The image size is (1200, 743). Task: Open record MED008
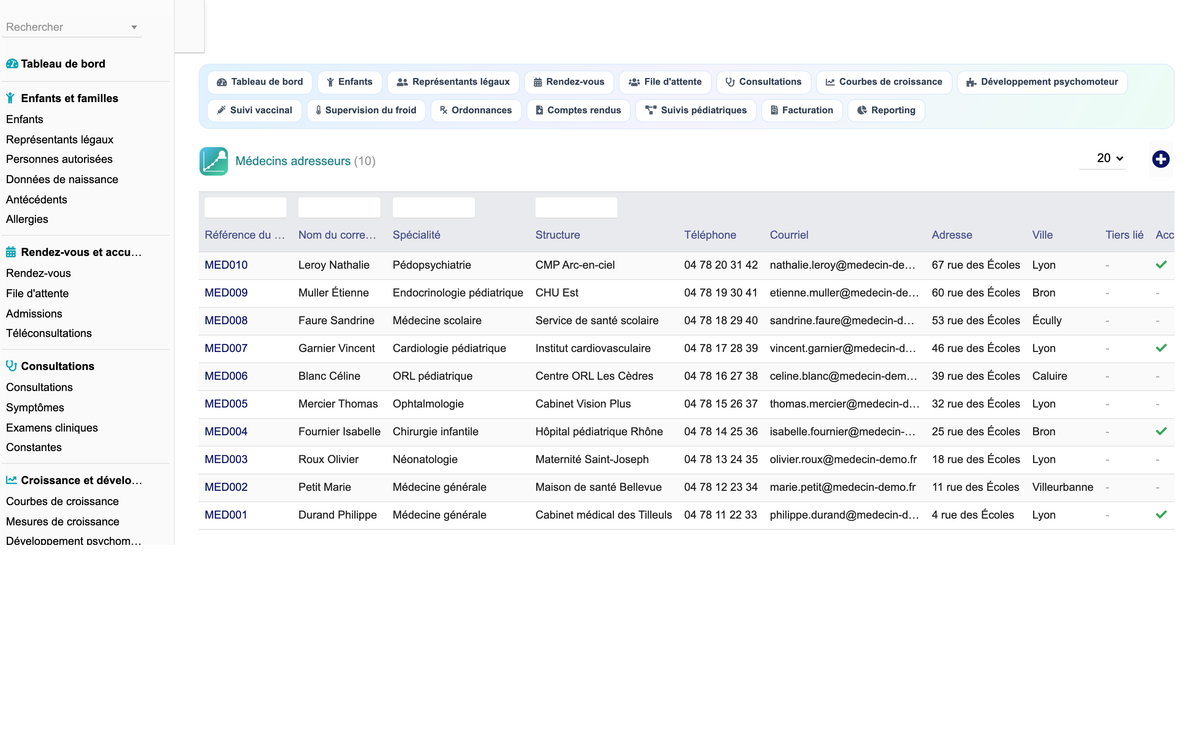(226, 321)
